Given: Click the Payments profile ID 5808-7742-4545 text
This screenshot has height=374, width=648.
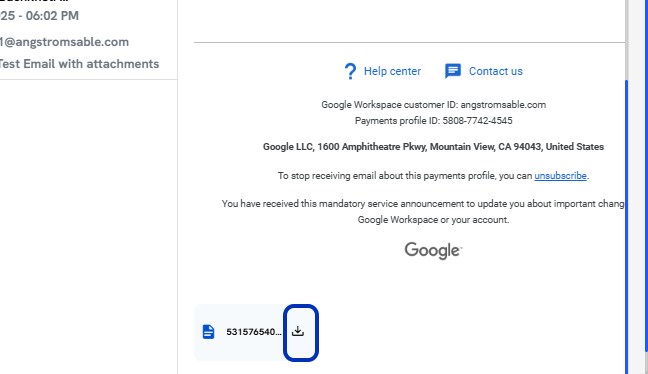Looking at the screenshot, I should tap(434, 121).
